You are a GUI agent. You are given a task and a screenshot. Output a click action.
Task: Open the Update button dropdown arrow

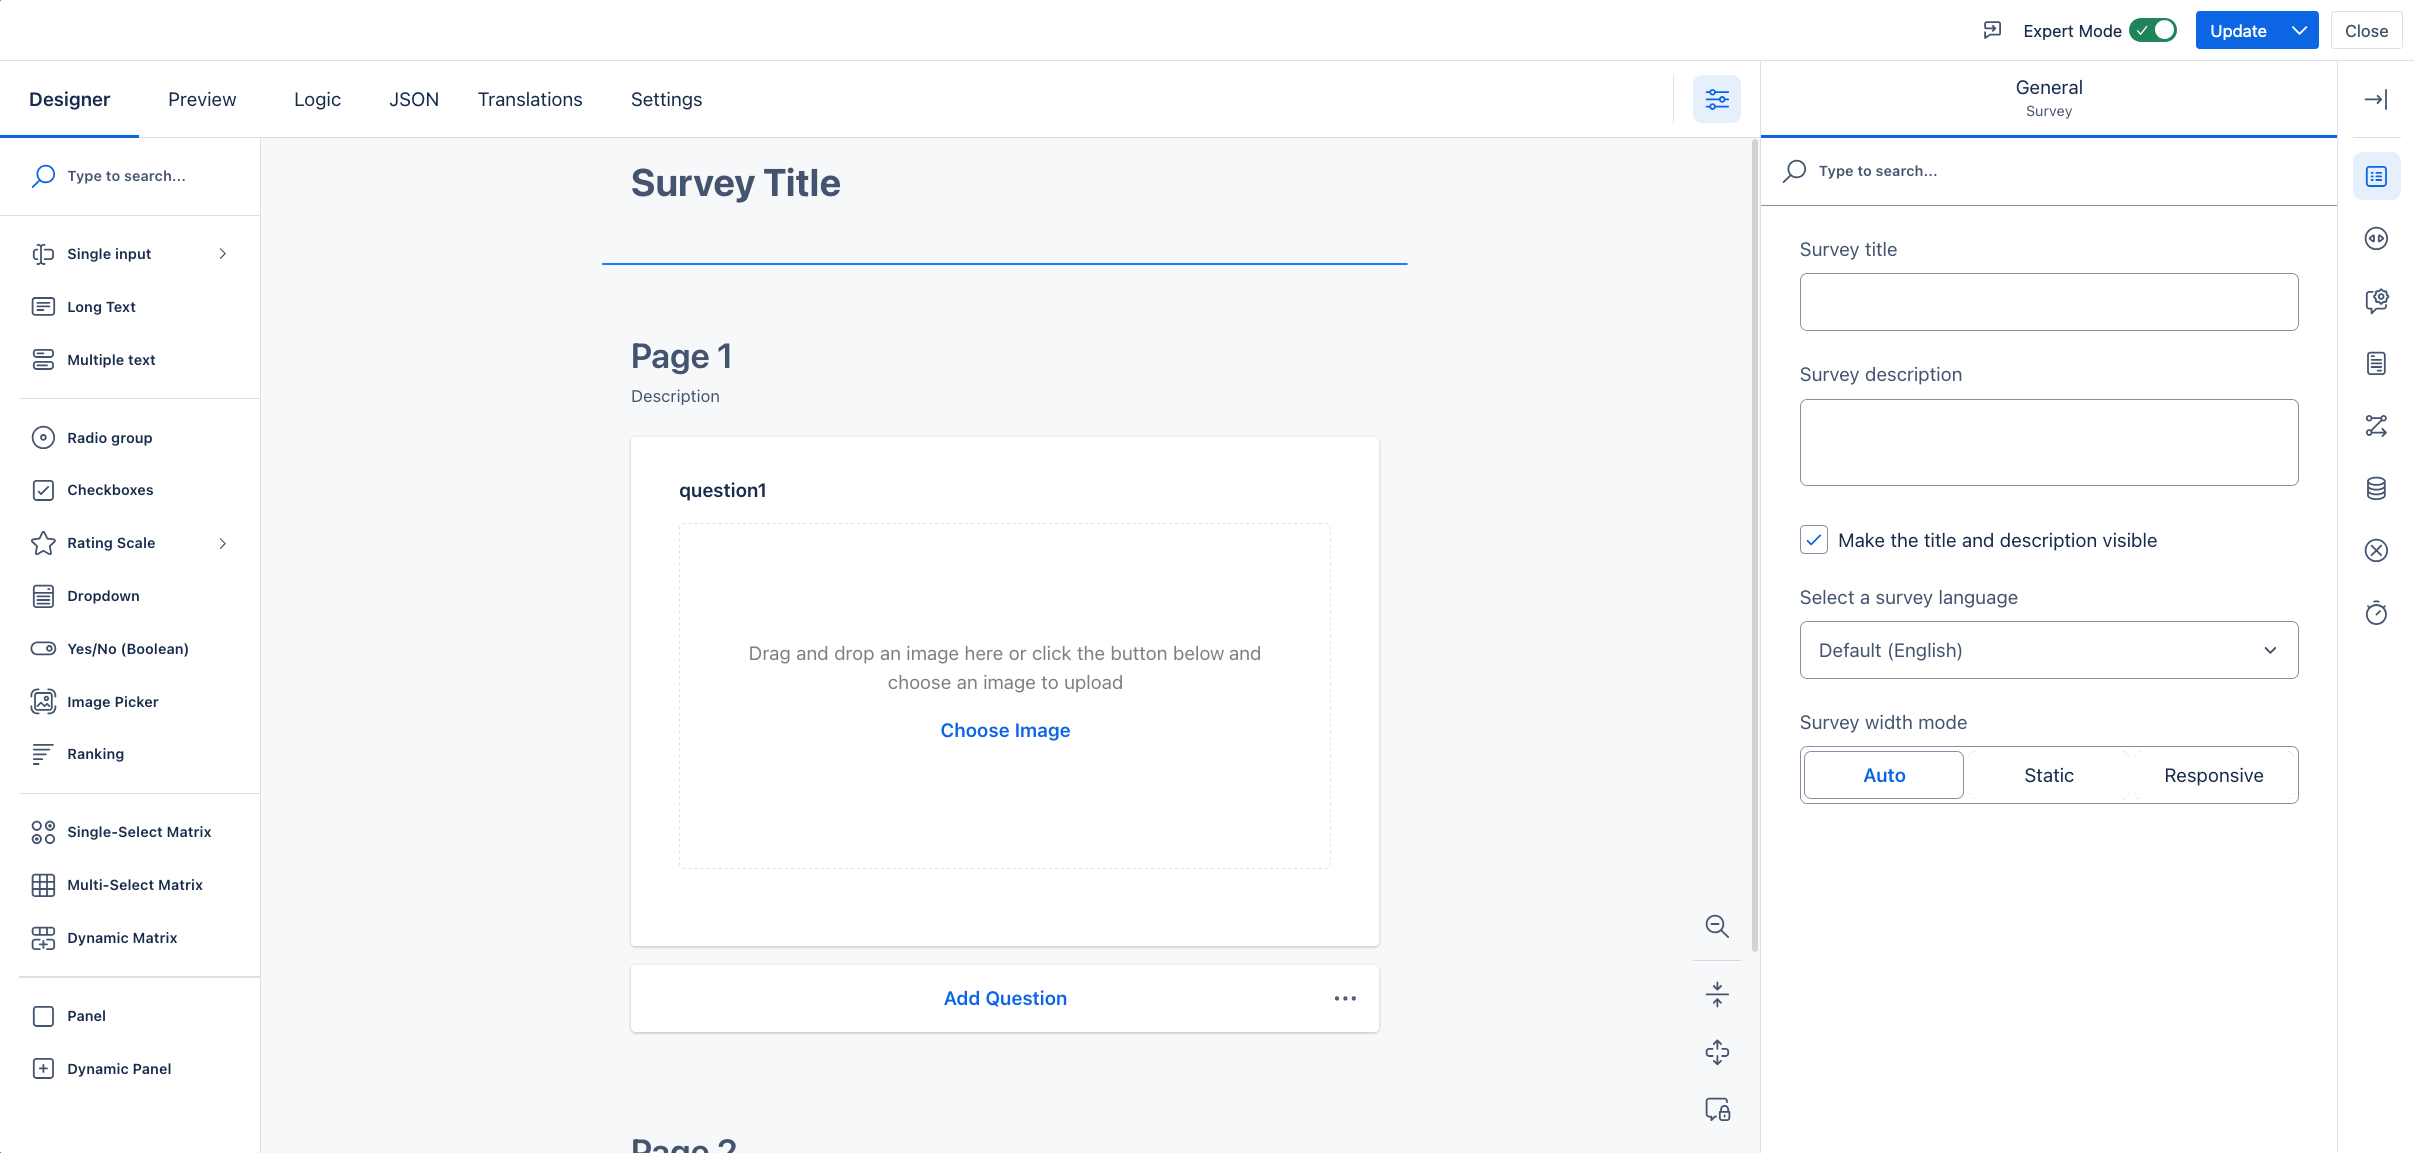pyautogui.click(x=2299, y=30)
